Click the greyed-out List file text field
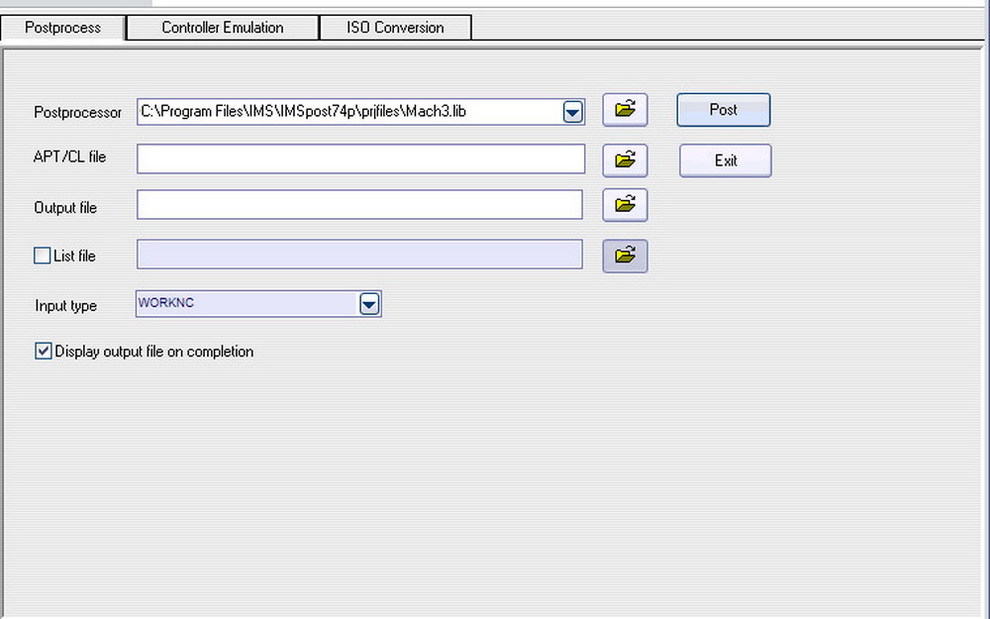The height and width of the screenshot is (619, 990). point(359,255)
